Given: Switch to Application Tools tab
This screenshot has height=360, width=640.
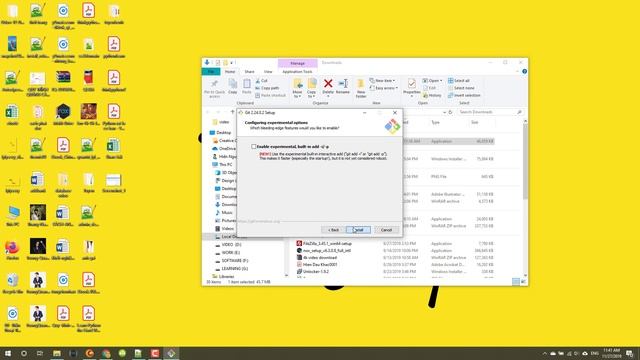Looking at the screenshot, I should pos(298,71).
